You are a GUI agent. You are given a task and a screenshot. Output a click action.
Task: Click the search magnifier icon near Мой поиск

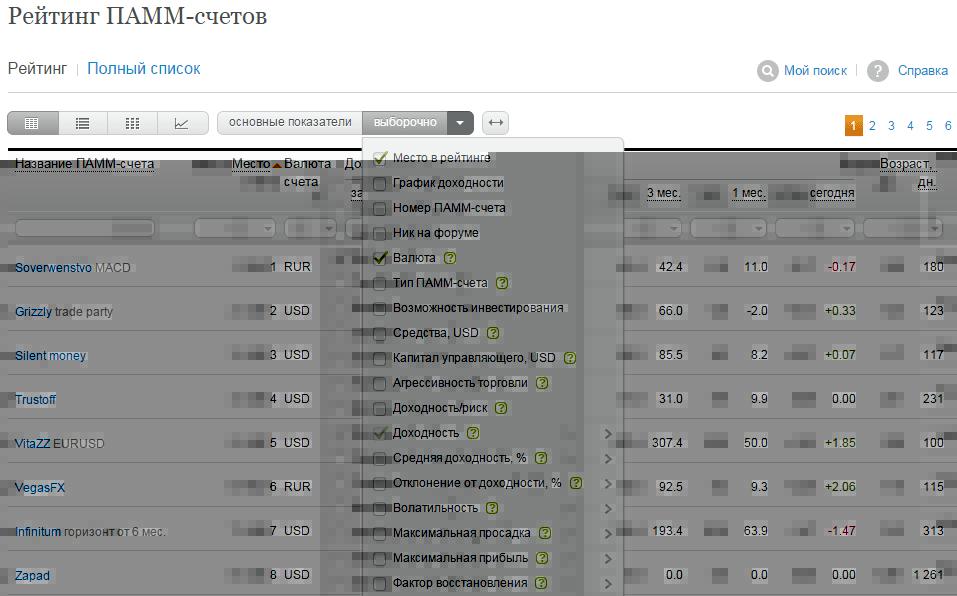coord(768,71)
